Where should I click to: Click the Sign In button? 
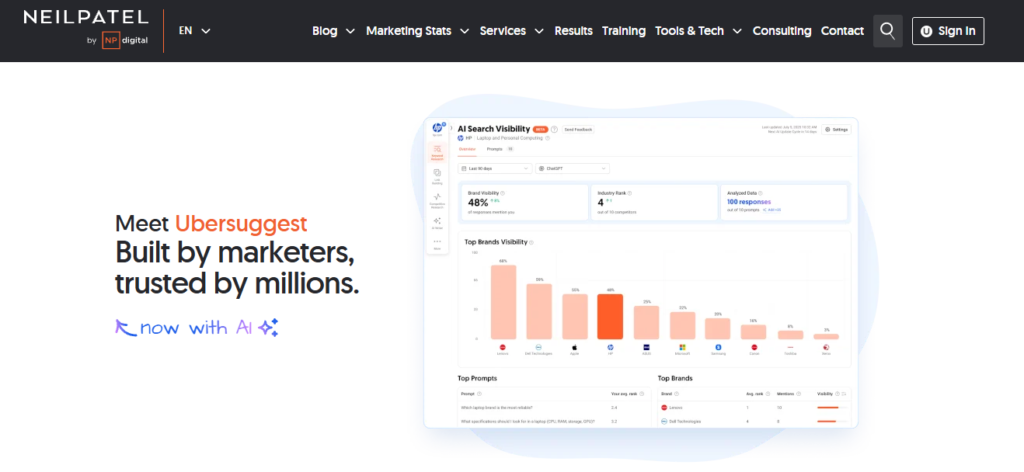coord(948,31)
